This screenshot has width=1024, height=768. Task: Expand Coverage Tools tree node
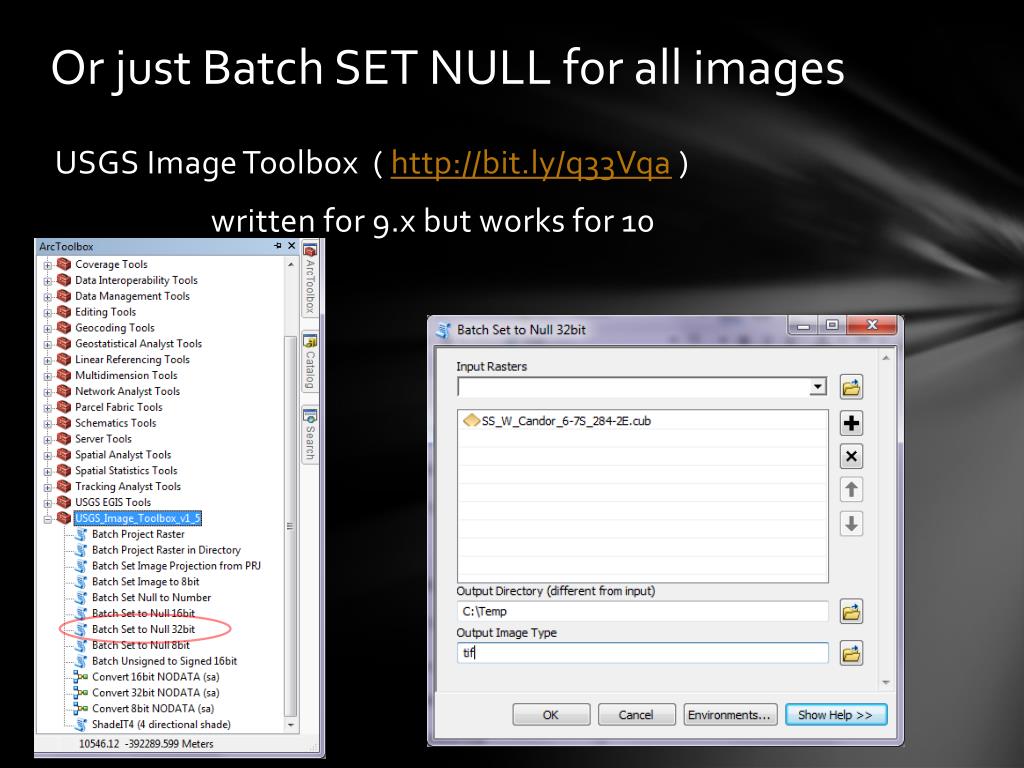(48, 265)
